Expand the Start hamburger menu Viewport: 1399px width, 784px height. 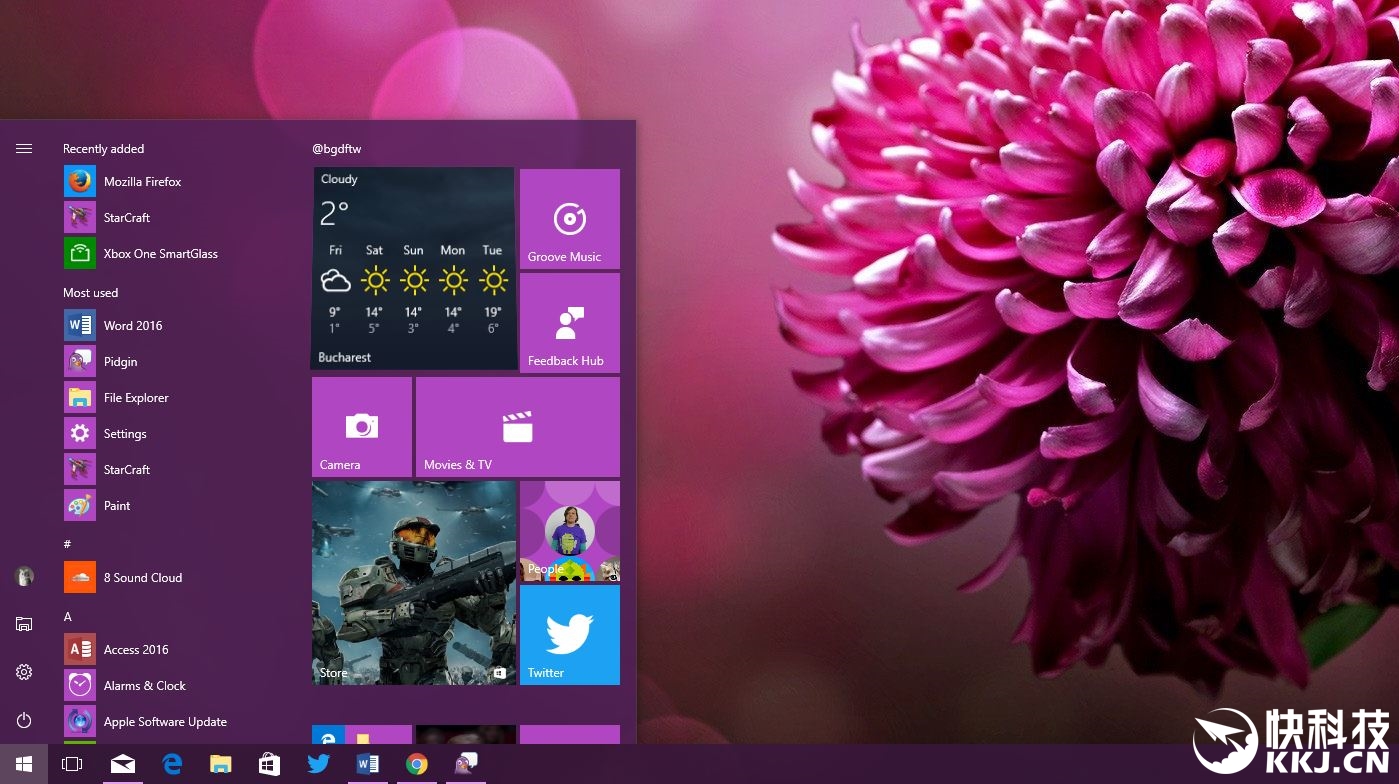click(x=24, y=149)
